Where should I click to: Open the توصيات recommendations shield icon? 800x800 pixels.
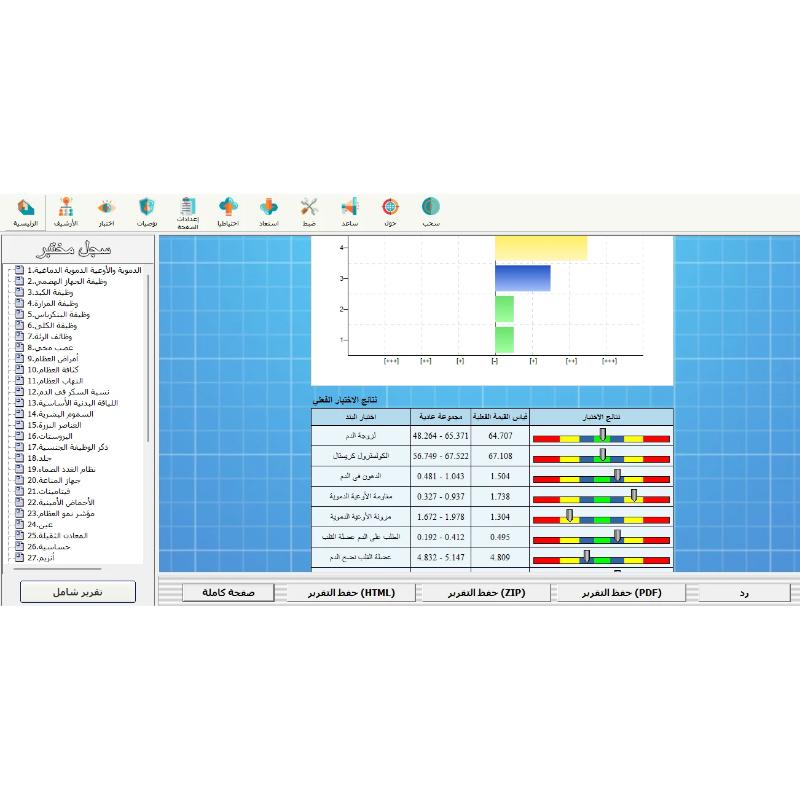coord(147,212)
